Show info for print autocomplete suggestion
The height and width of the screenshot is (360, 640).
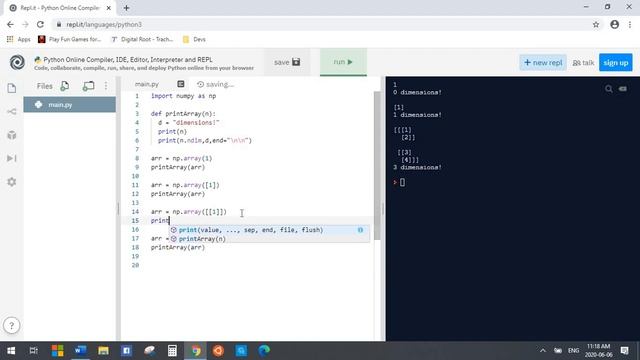point(360,230)
